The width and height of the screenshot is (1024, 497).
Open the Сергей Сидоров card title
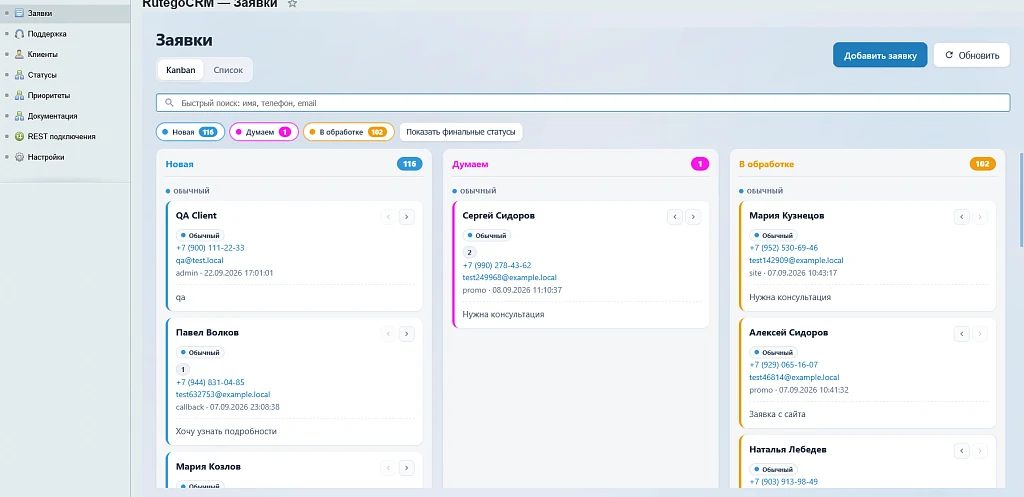(498, 216)
